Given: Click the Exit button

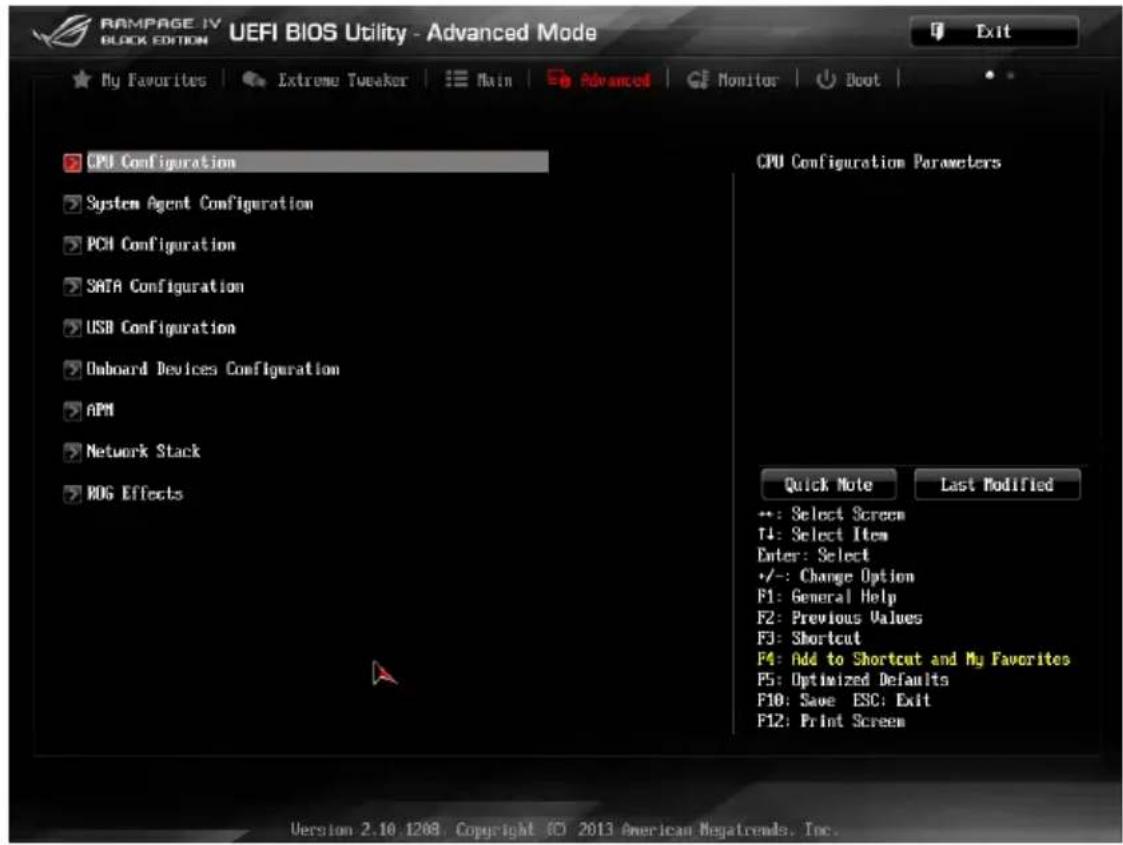Looking at the screenshot, I should pos(994,32).
